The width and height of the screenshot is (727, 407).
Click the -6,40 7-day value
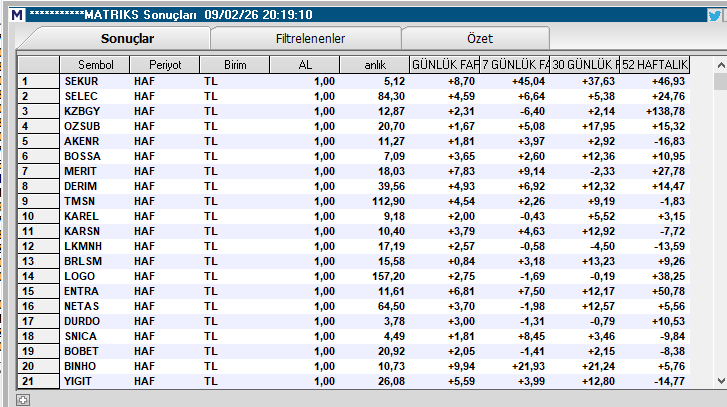(x=531, y=111)
